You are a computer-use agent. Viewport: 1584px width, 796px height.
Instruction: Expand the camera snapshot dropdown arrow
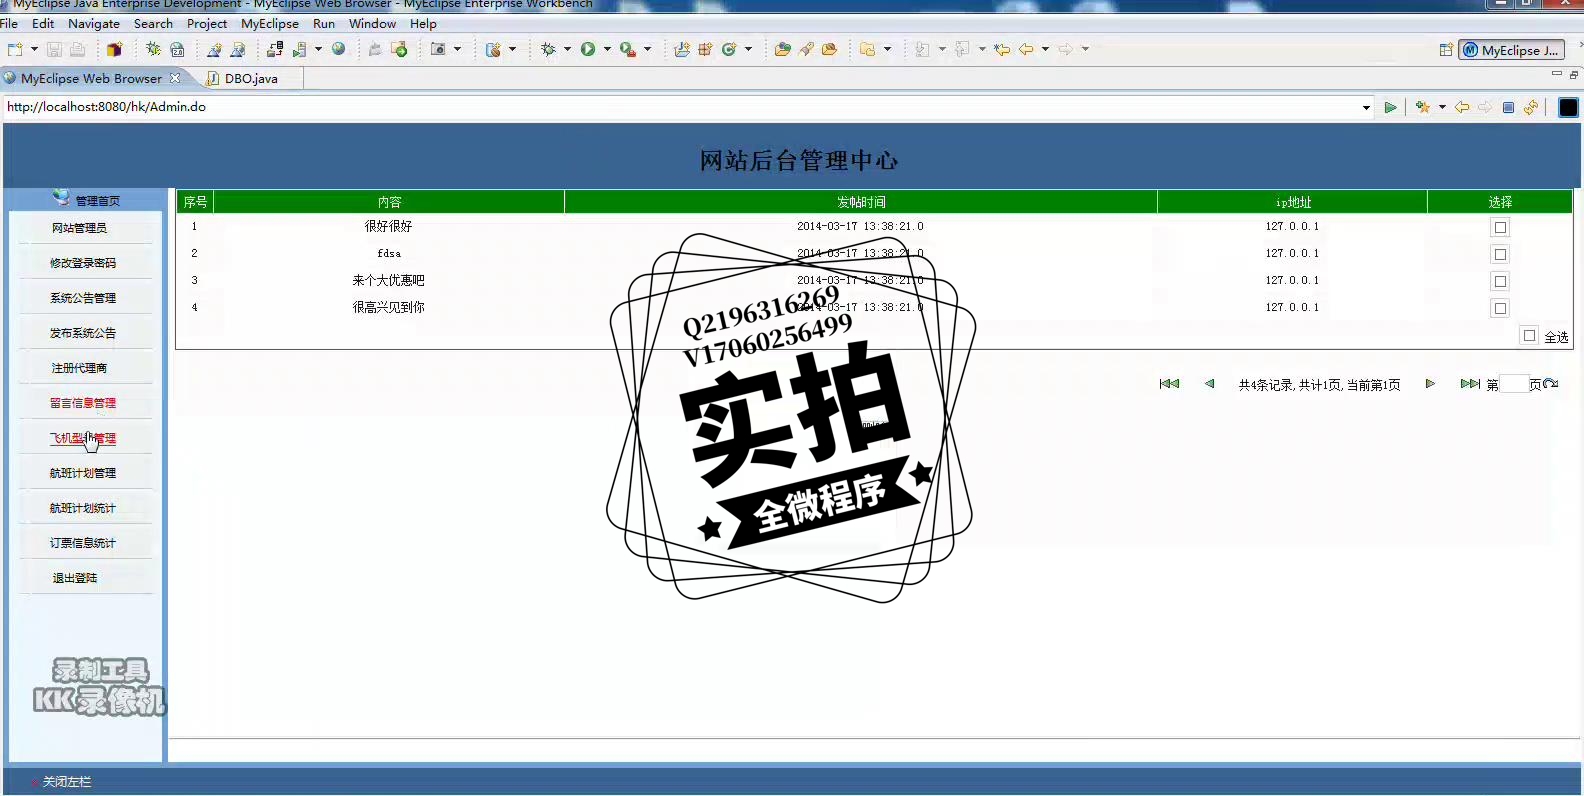tap(457, 49)
